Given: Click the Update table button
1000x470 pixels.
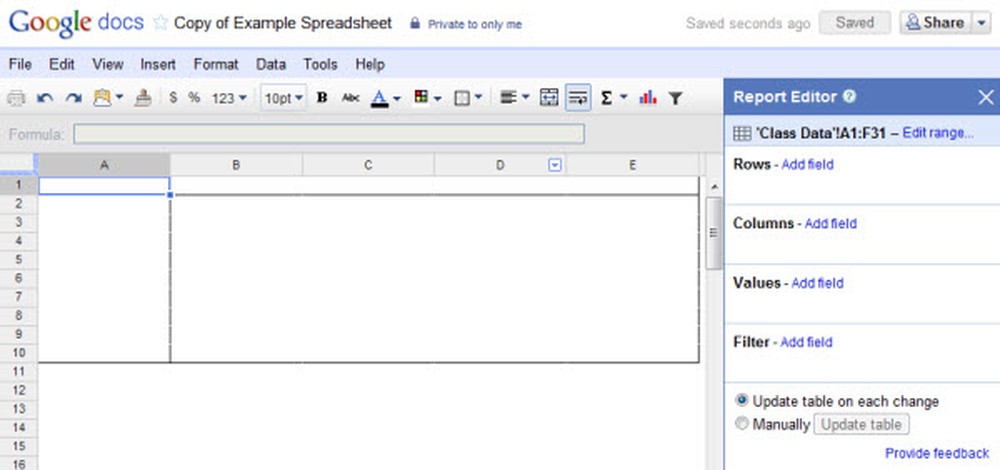Looking at the screenshot, I should click(x=861, y=425).
